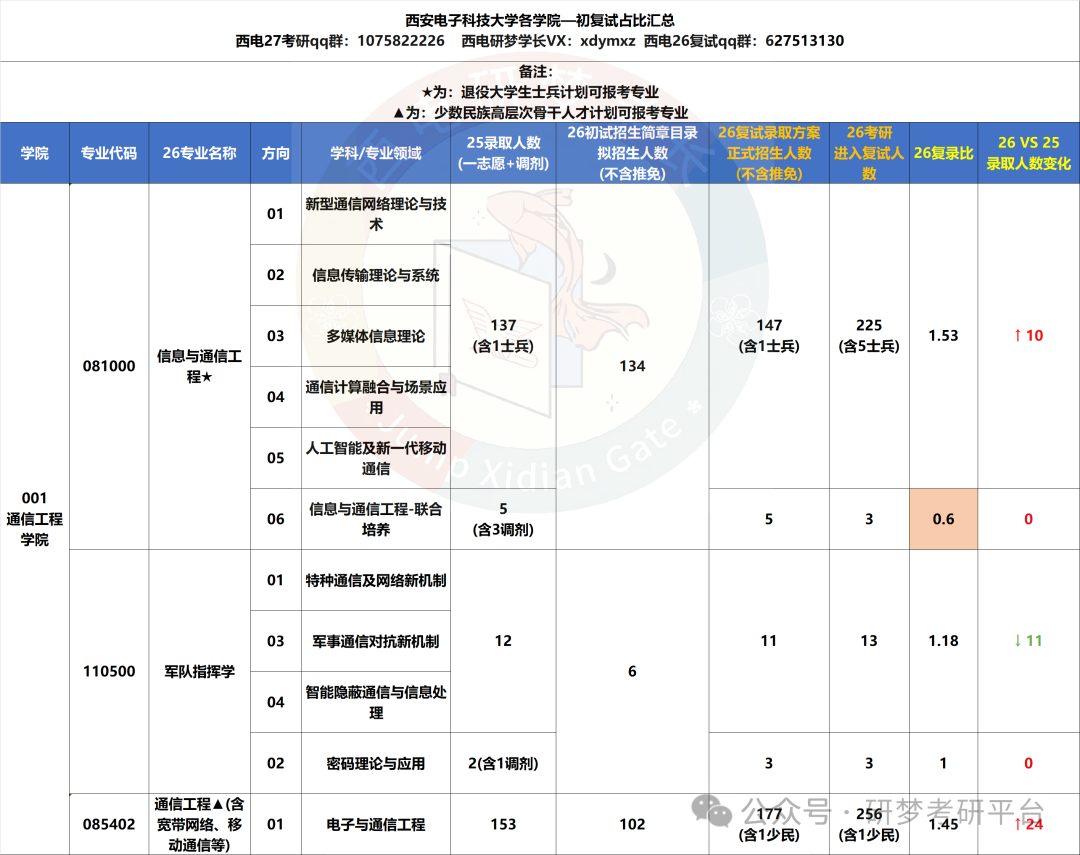The height and width of the screenshot is (855, 1080).
Task: Click the red ↑24 change cell
Action: click(1028, 824)
